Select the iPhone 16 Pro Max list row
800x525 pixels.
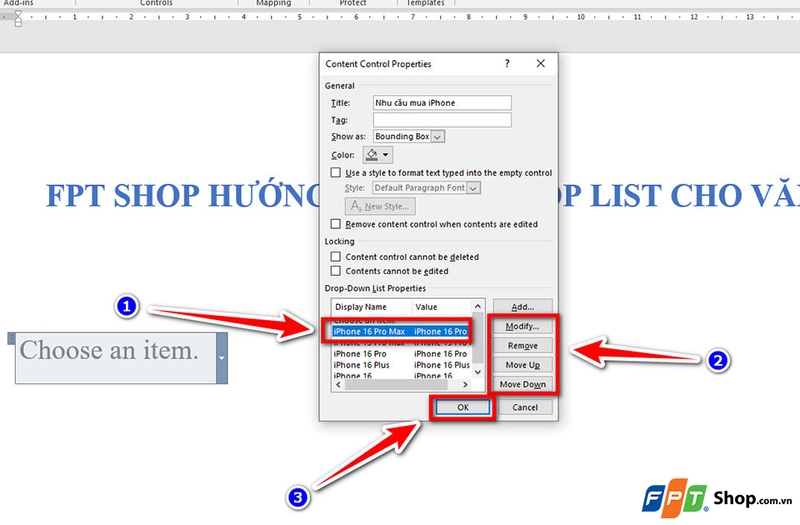click(x=400, y=332)
